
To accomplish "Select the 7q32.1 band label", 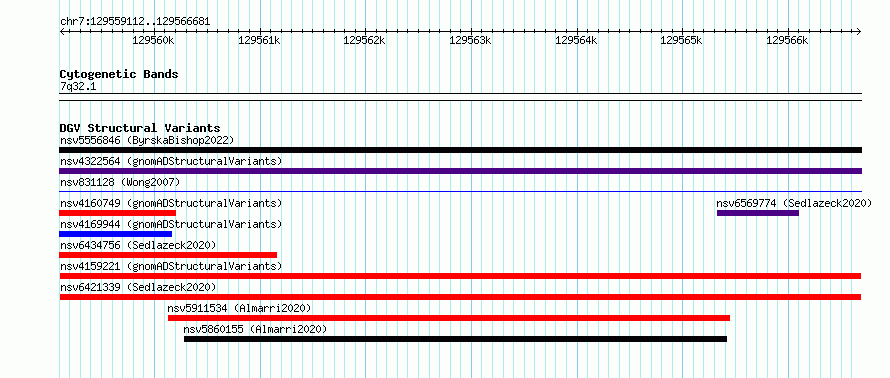I will point(78,86).
